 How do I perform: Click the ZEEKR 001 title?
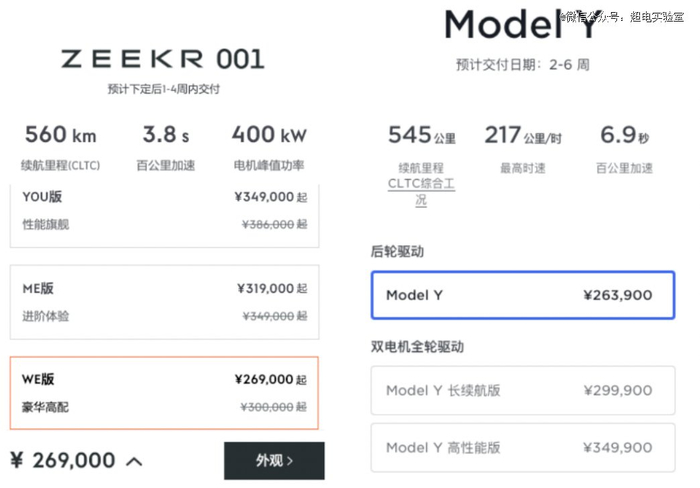point(163,59)
